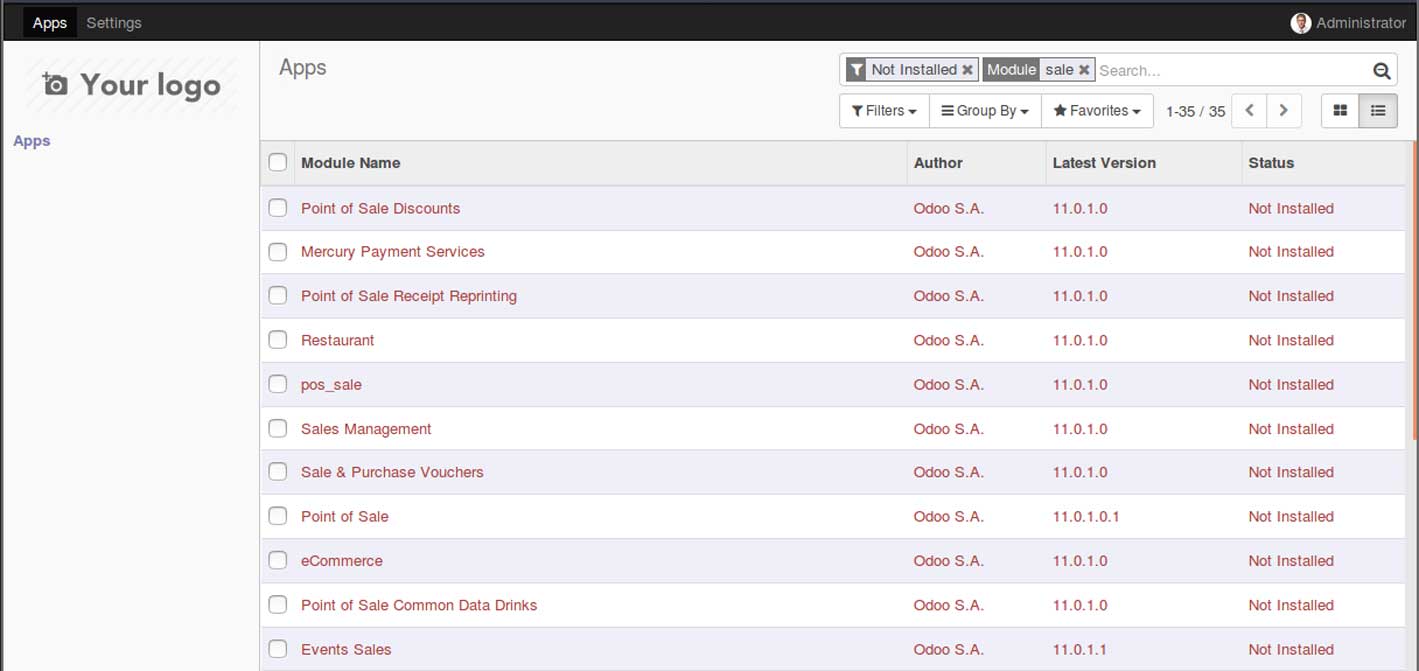Check the Sale & Purchase Vouchers row

pyautogui.click(x=278, y=472)
